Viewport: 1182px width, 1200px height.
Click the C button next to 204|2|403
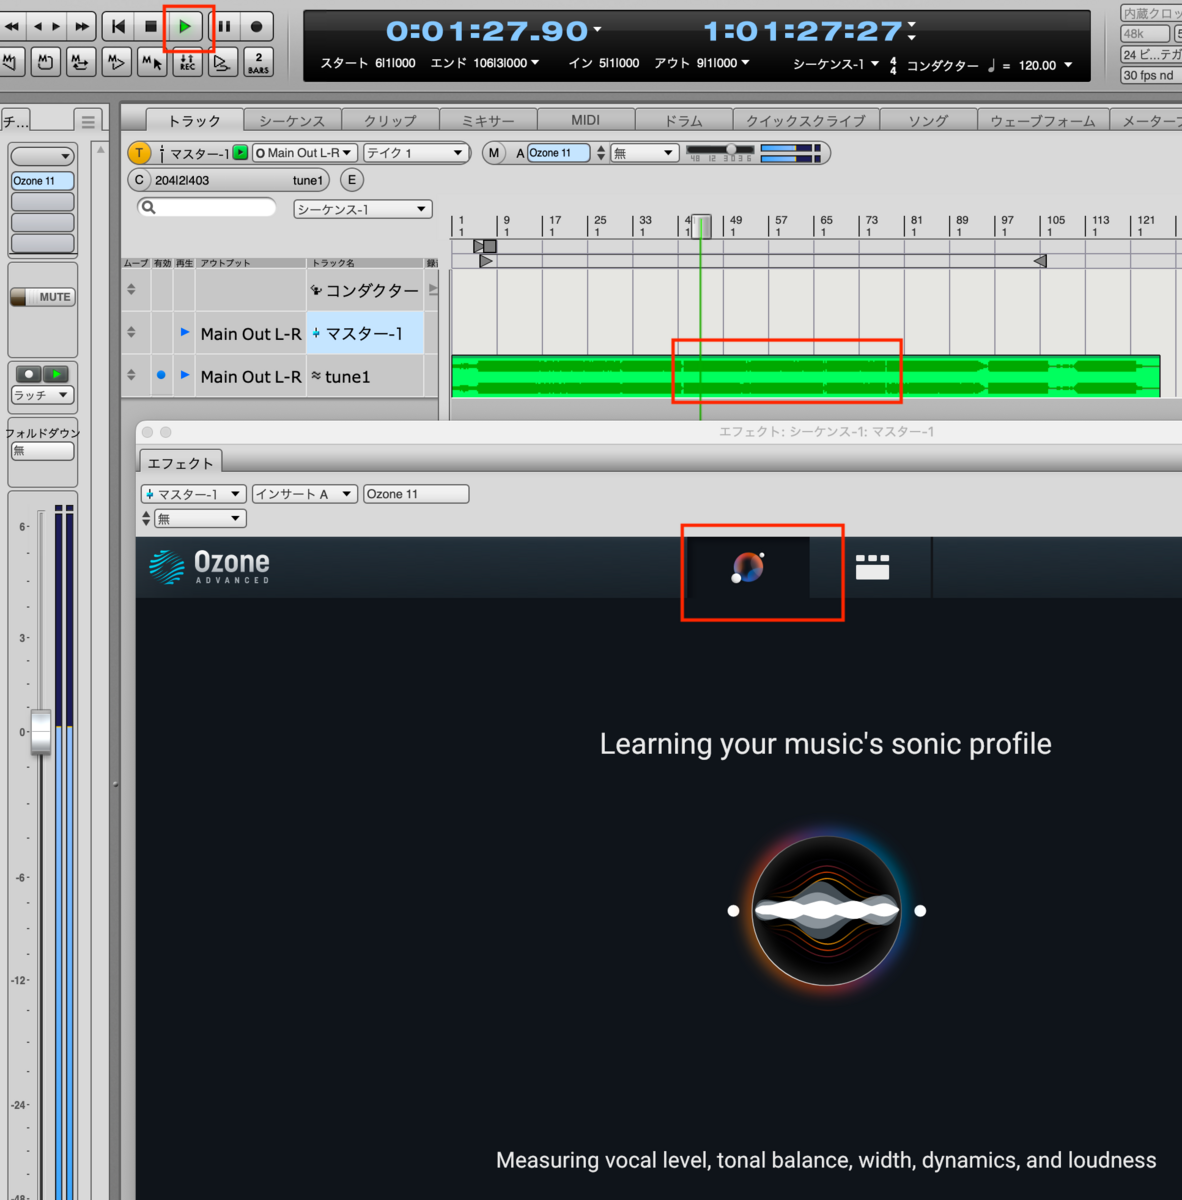coord(139,180)
